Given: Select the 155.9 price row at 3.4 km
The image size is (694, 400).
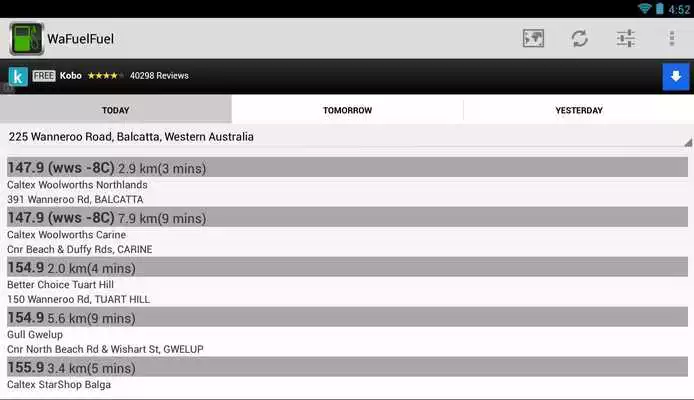Looking at the screenshot, I should pyautogui.click(x=347, y=367).
